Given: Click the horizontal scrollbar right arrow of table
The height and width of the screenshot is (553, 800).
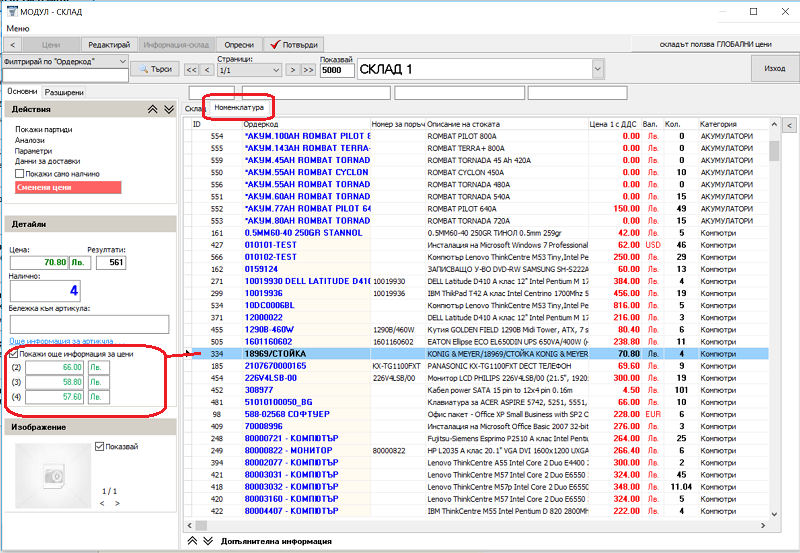Looking at the screenshot, I should tap(763, 525).
